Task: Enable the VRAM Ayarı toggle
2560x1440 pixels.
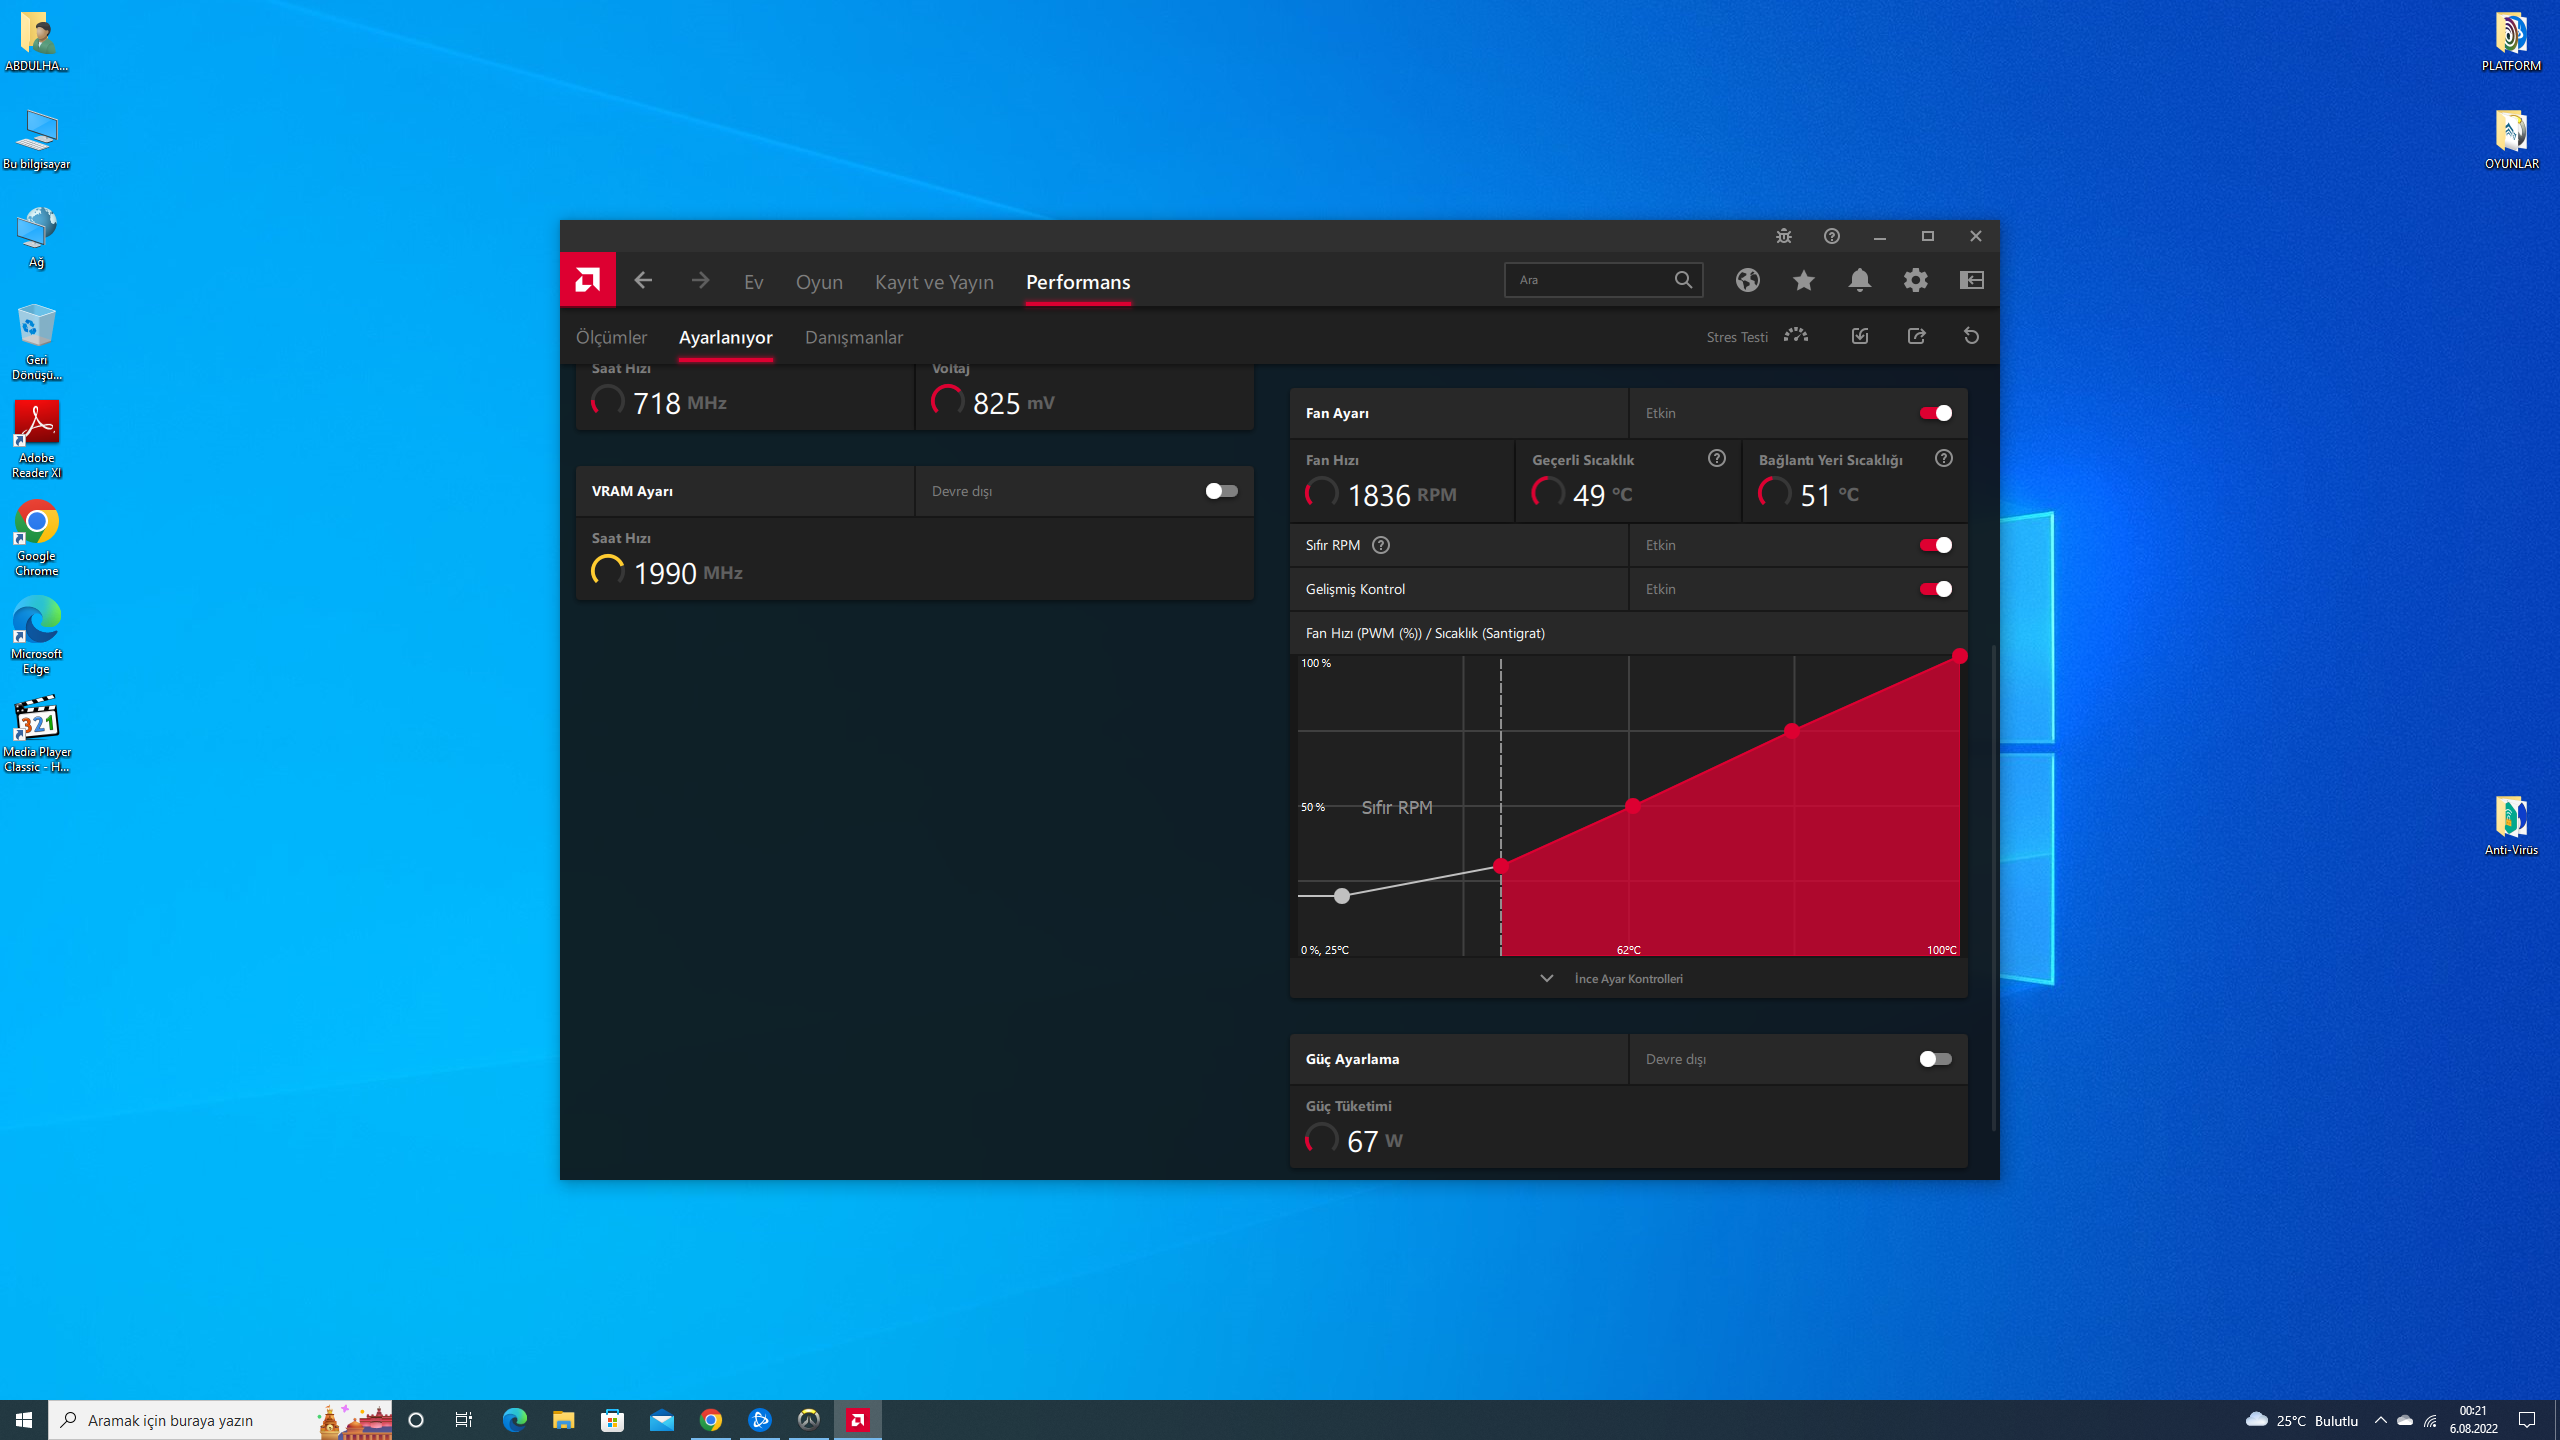Action: [1221, 491]
